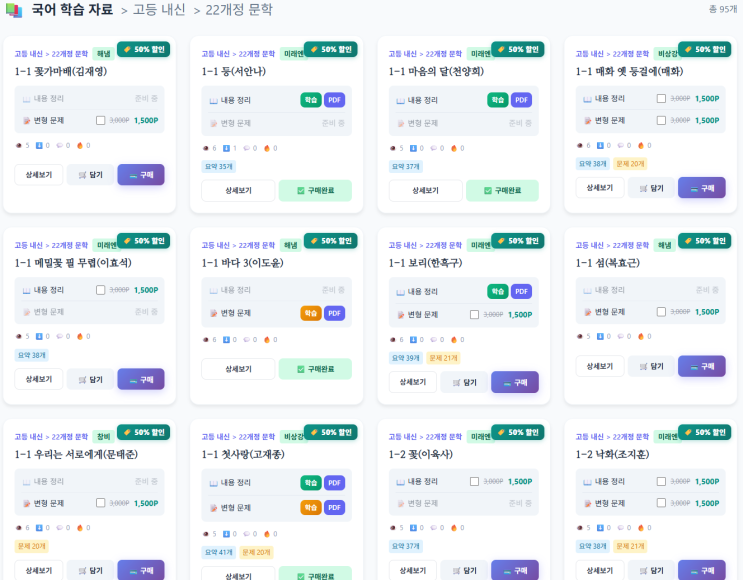This screenshot has height=580, width=743.
Task: Click 구매 for 매화 옛 등걸에
Action: (702, 188)
